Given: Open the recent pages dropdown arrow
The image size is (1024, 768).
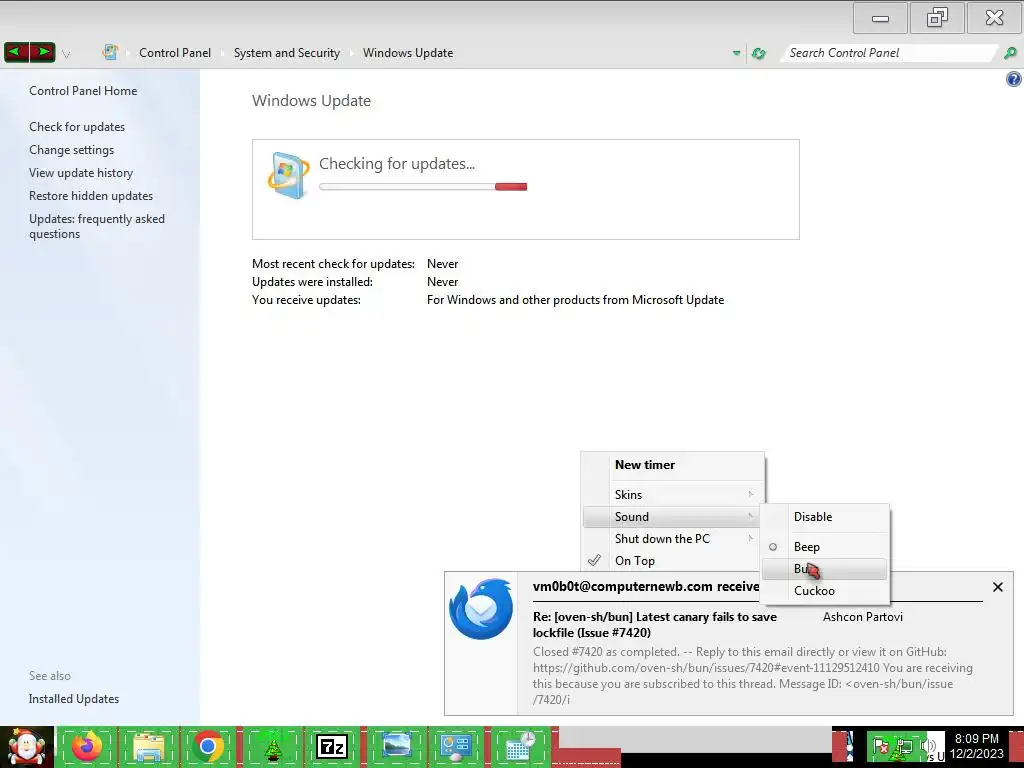Looking at the screenshot, I should tap(66, 54).
